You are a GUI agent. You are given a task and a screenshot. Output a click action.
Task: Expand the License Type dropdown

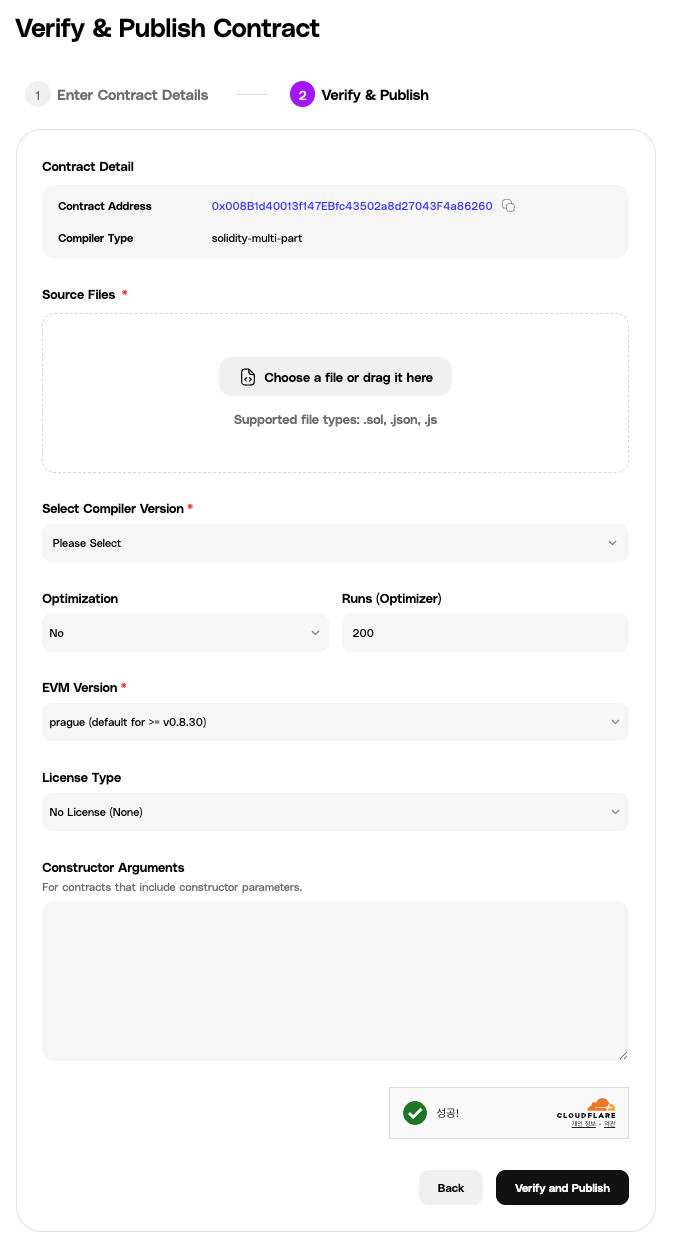(335, 812)
